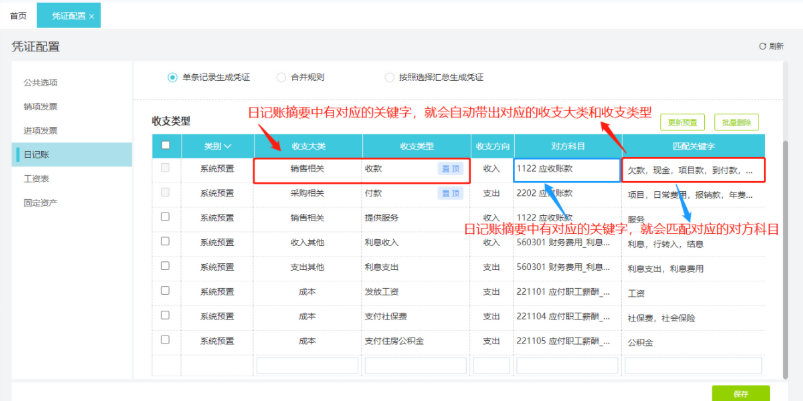Open 进项发票 in the sidebar

pyautogui.click(x=40, y=131)
